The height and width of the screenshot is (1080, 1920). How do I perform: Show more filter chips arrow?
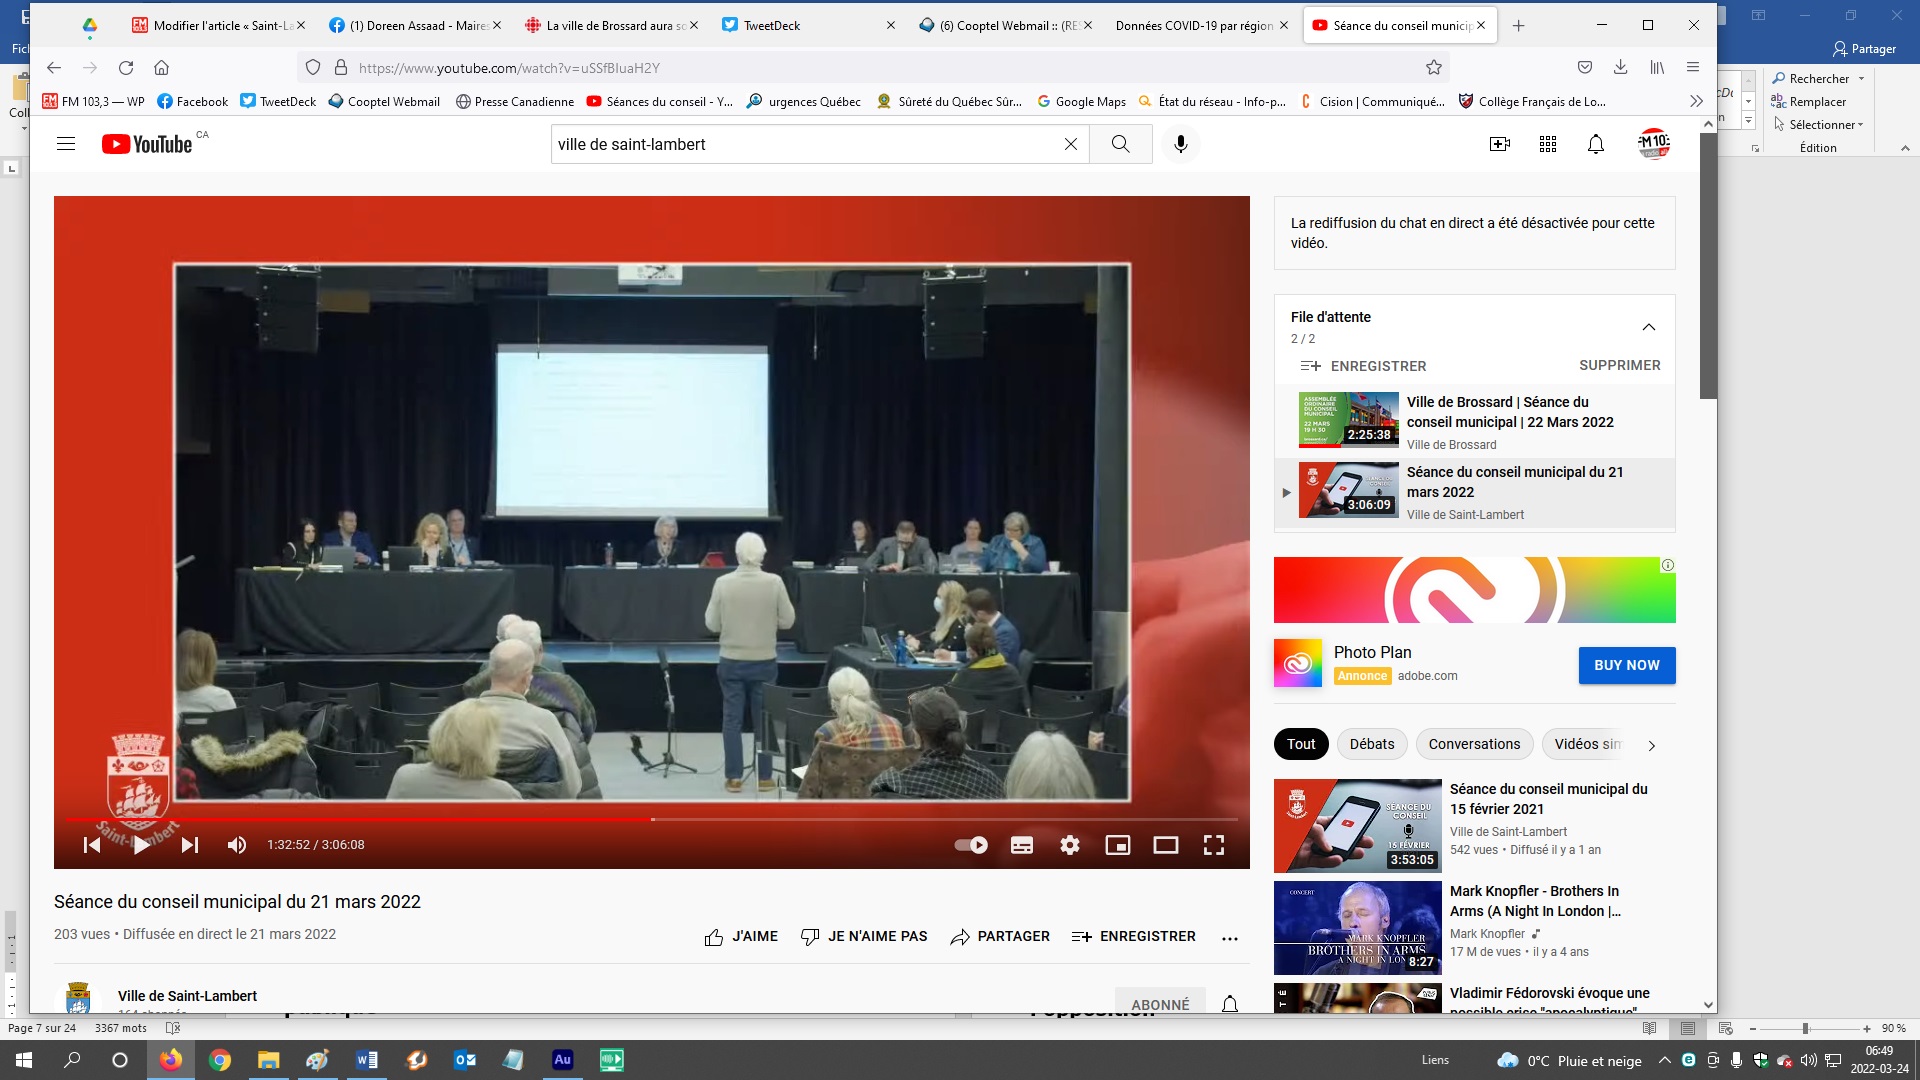coord(1651,745)
